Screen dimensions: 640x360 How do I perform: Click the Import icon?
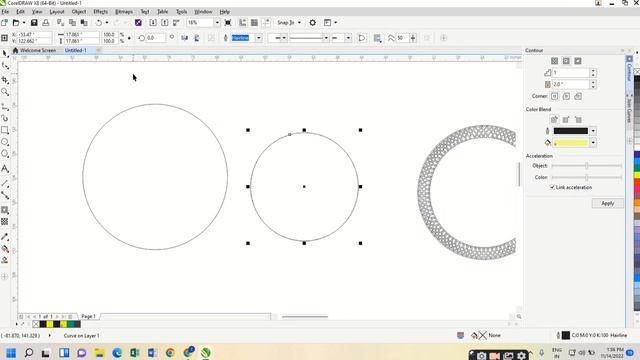tap(153, 22)
